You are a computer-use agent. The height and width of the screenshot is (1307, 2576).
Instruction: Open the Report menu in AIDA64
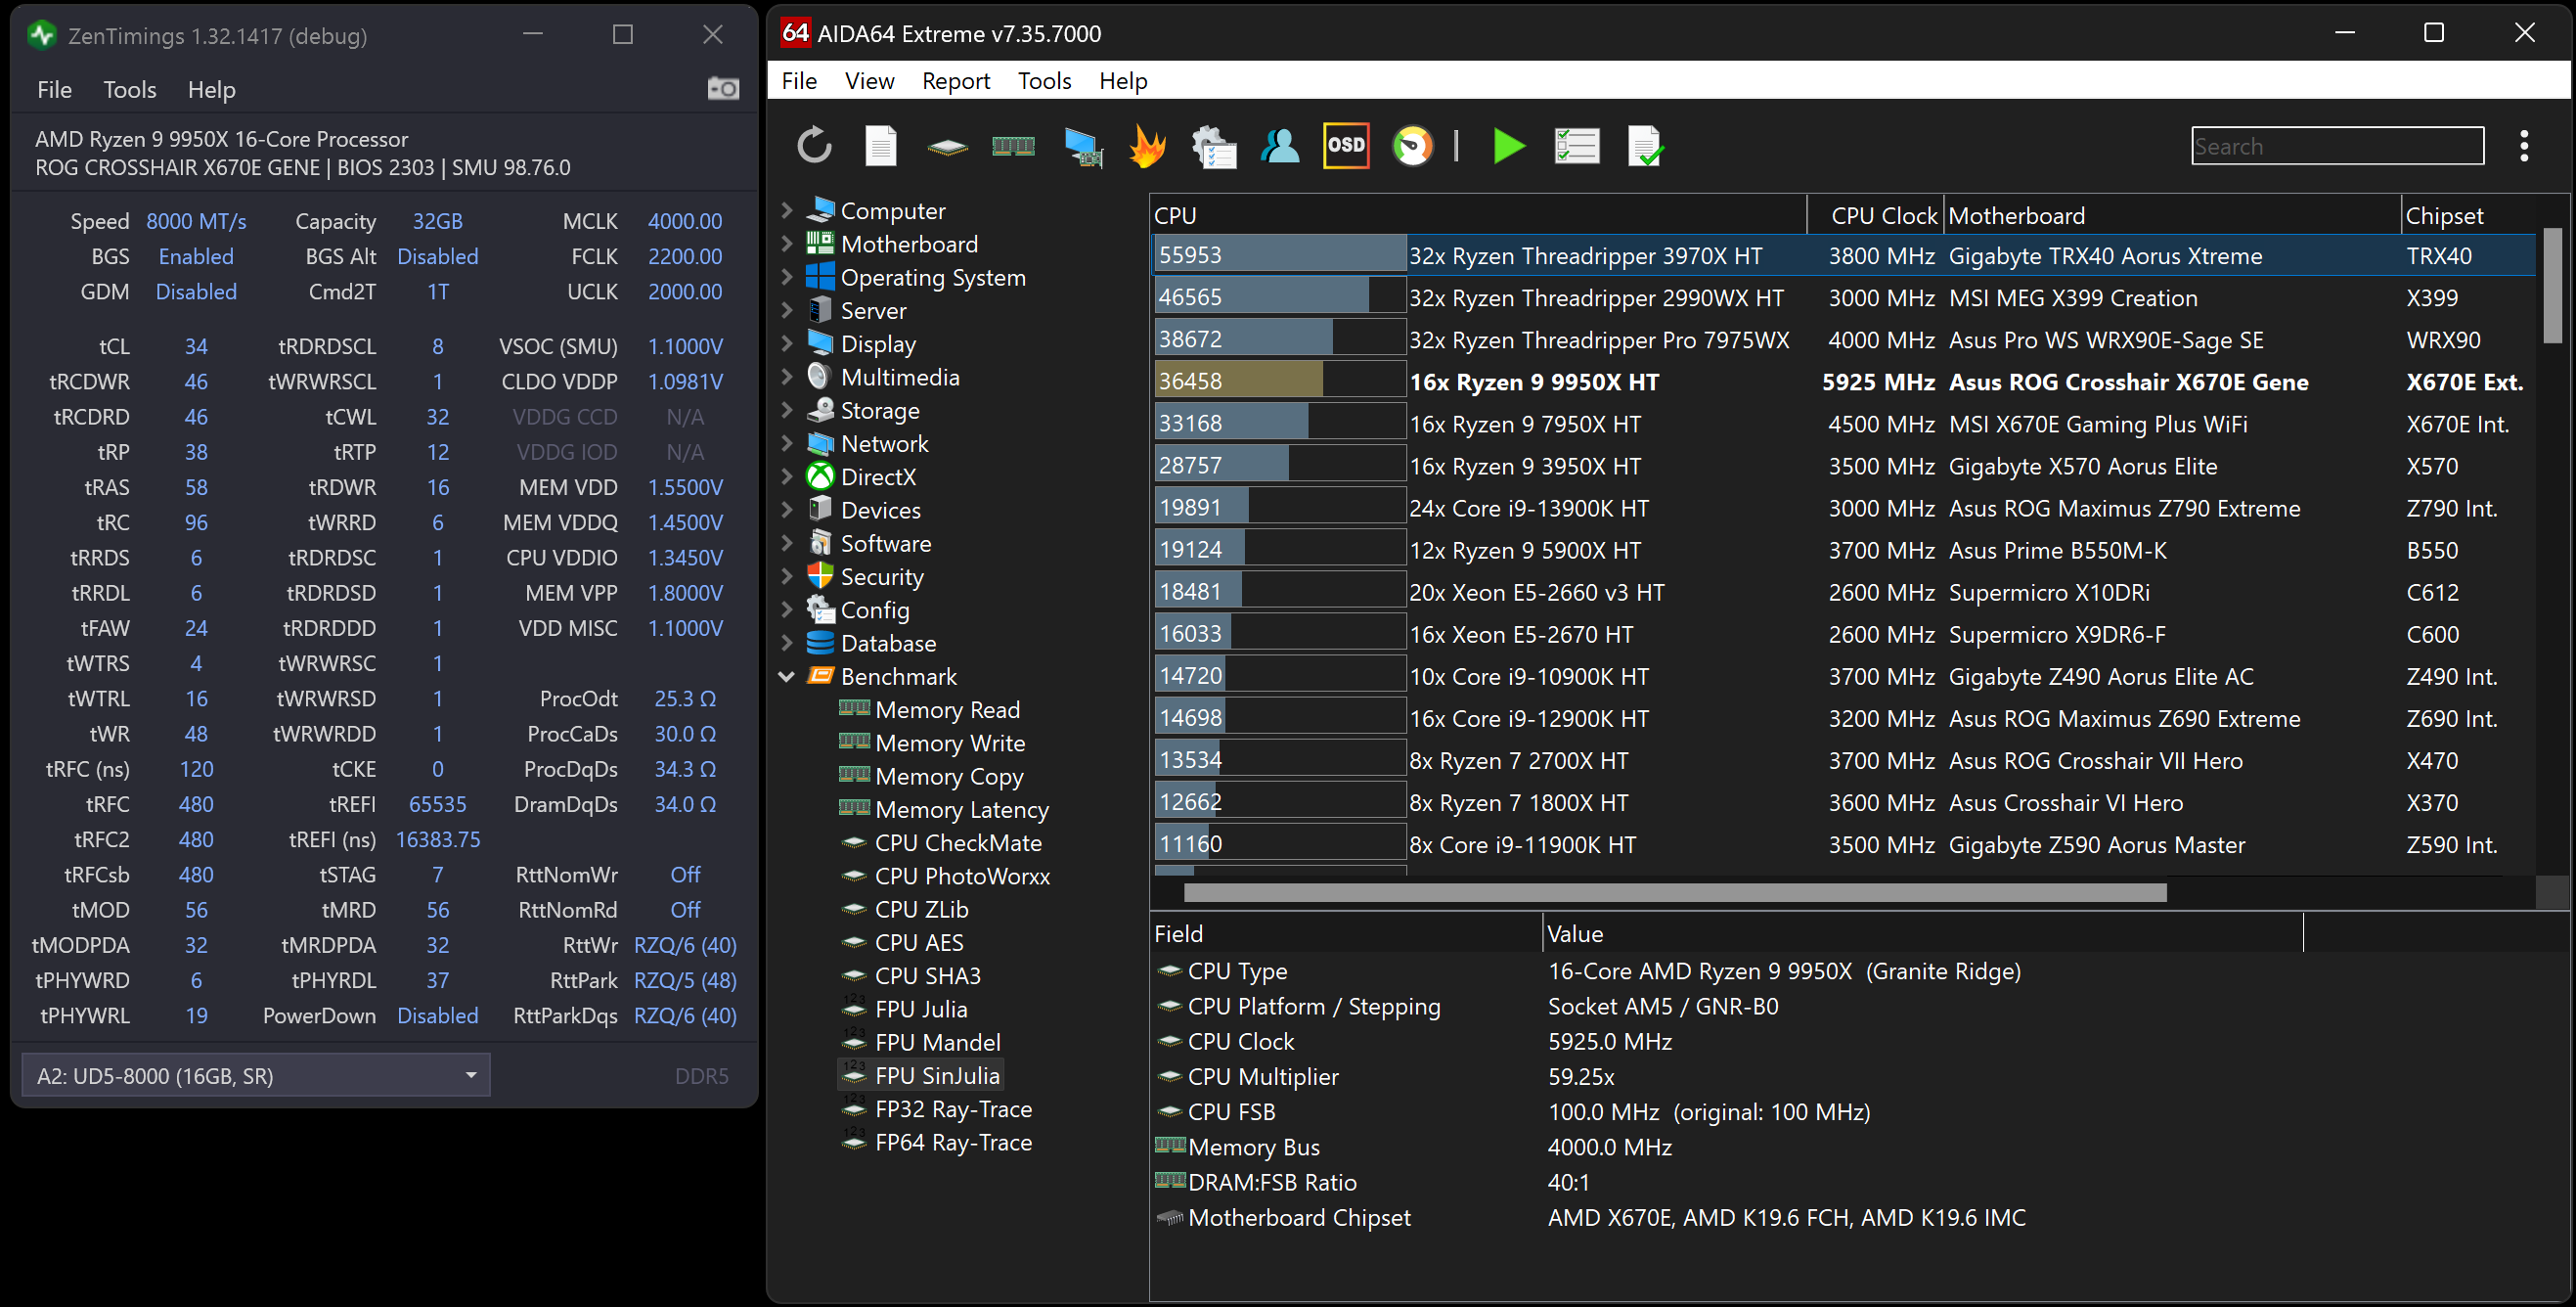(955, 81)
